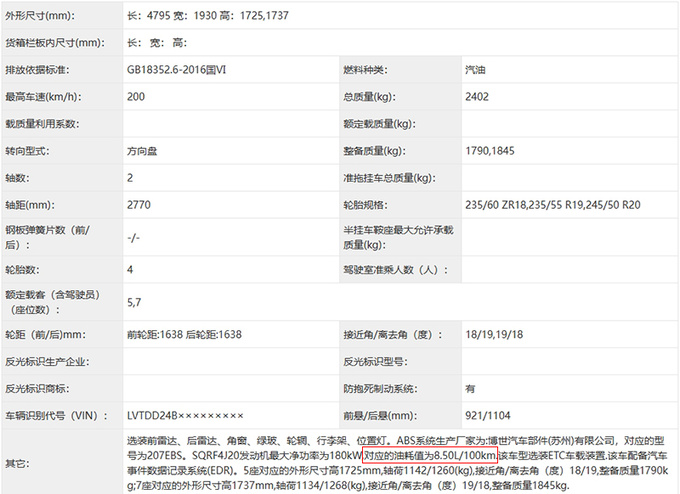Click the text 对应的油耗值为8.50L/100km
Image resolution: width=680 pixels, height=494 pixels.
click(430, 455)
